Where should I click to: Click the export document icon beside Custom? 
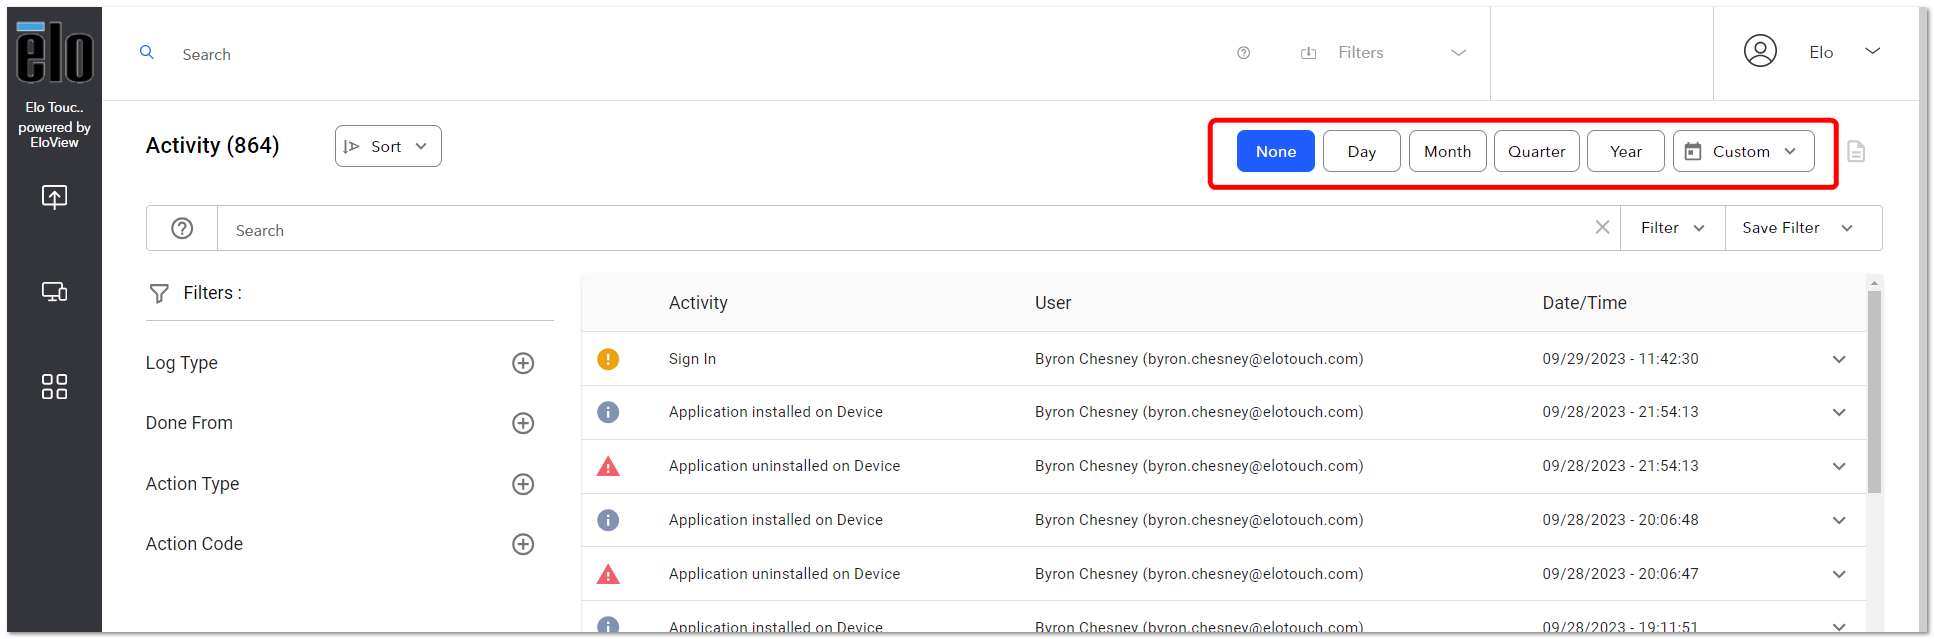click(1856, 151)
